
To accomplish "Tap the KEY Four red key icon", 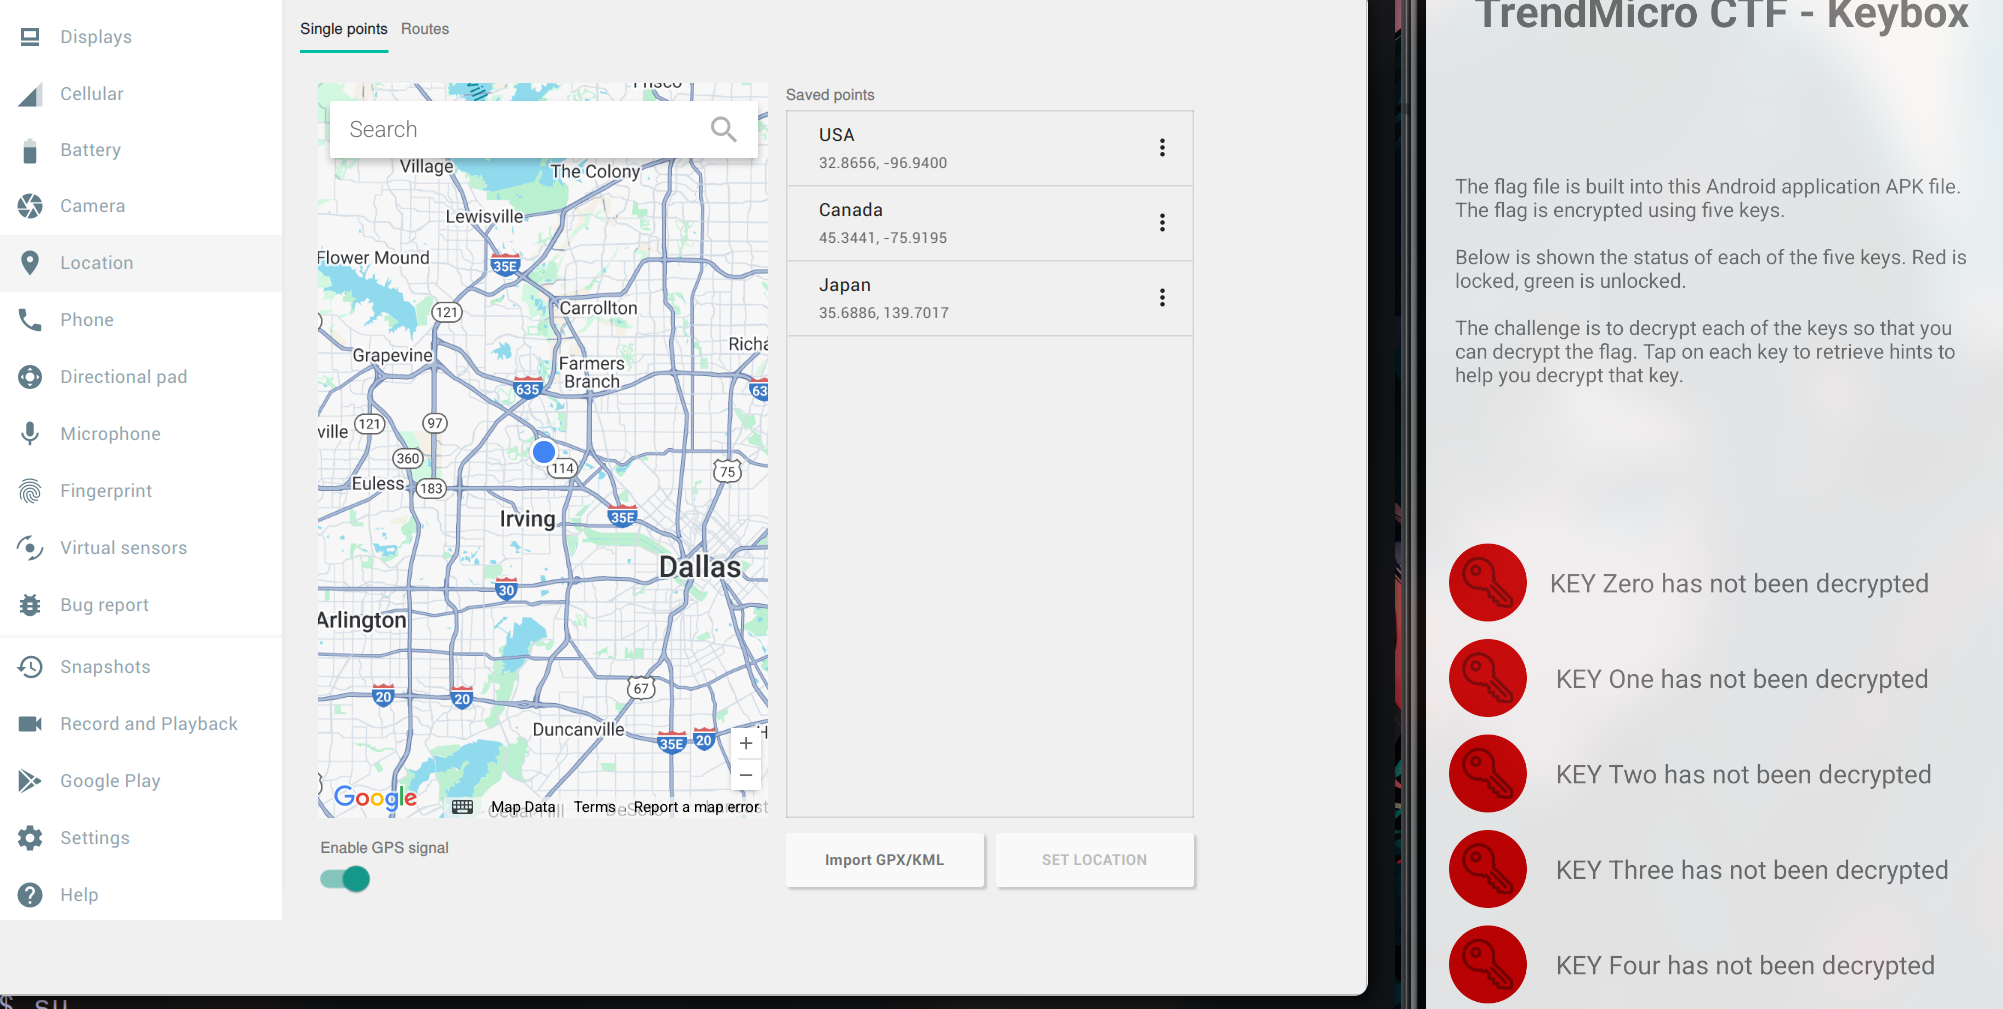I will [1488, 965].
